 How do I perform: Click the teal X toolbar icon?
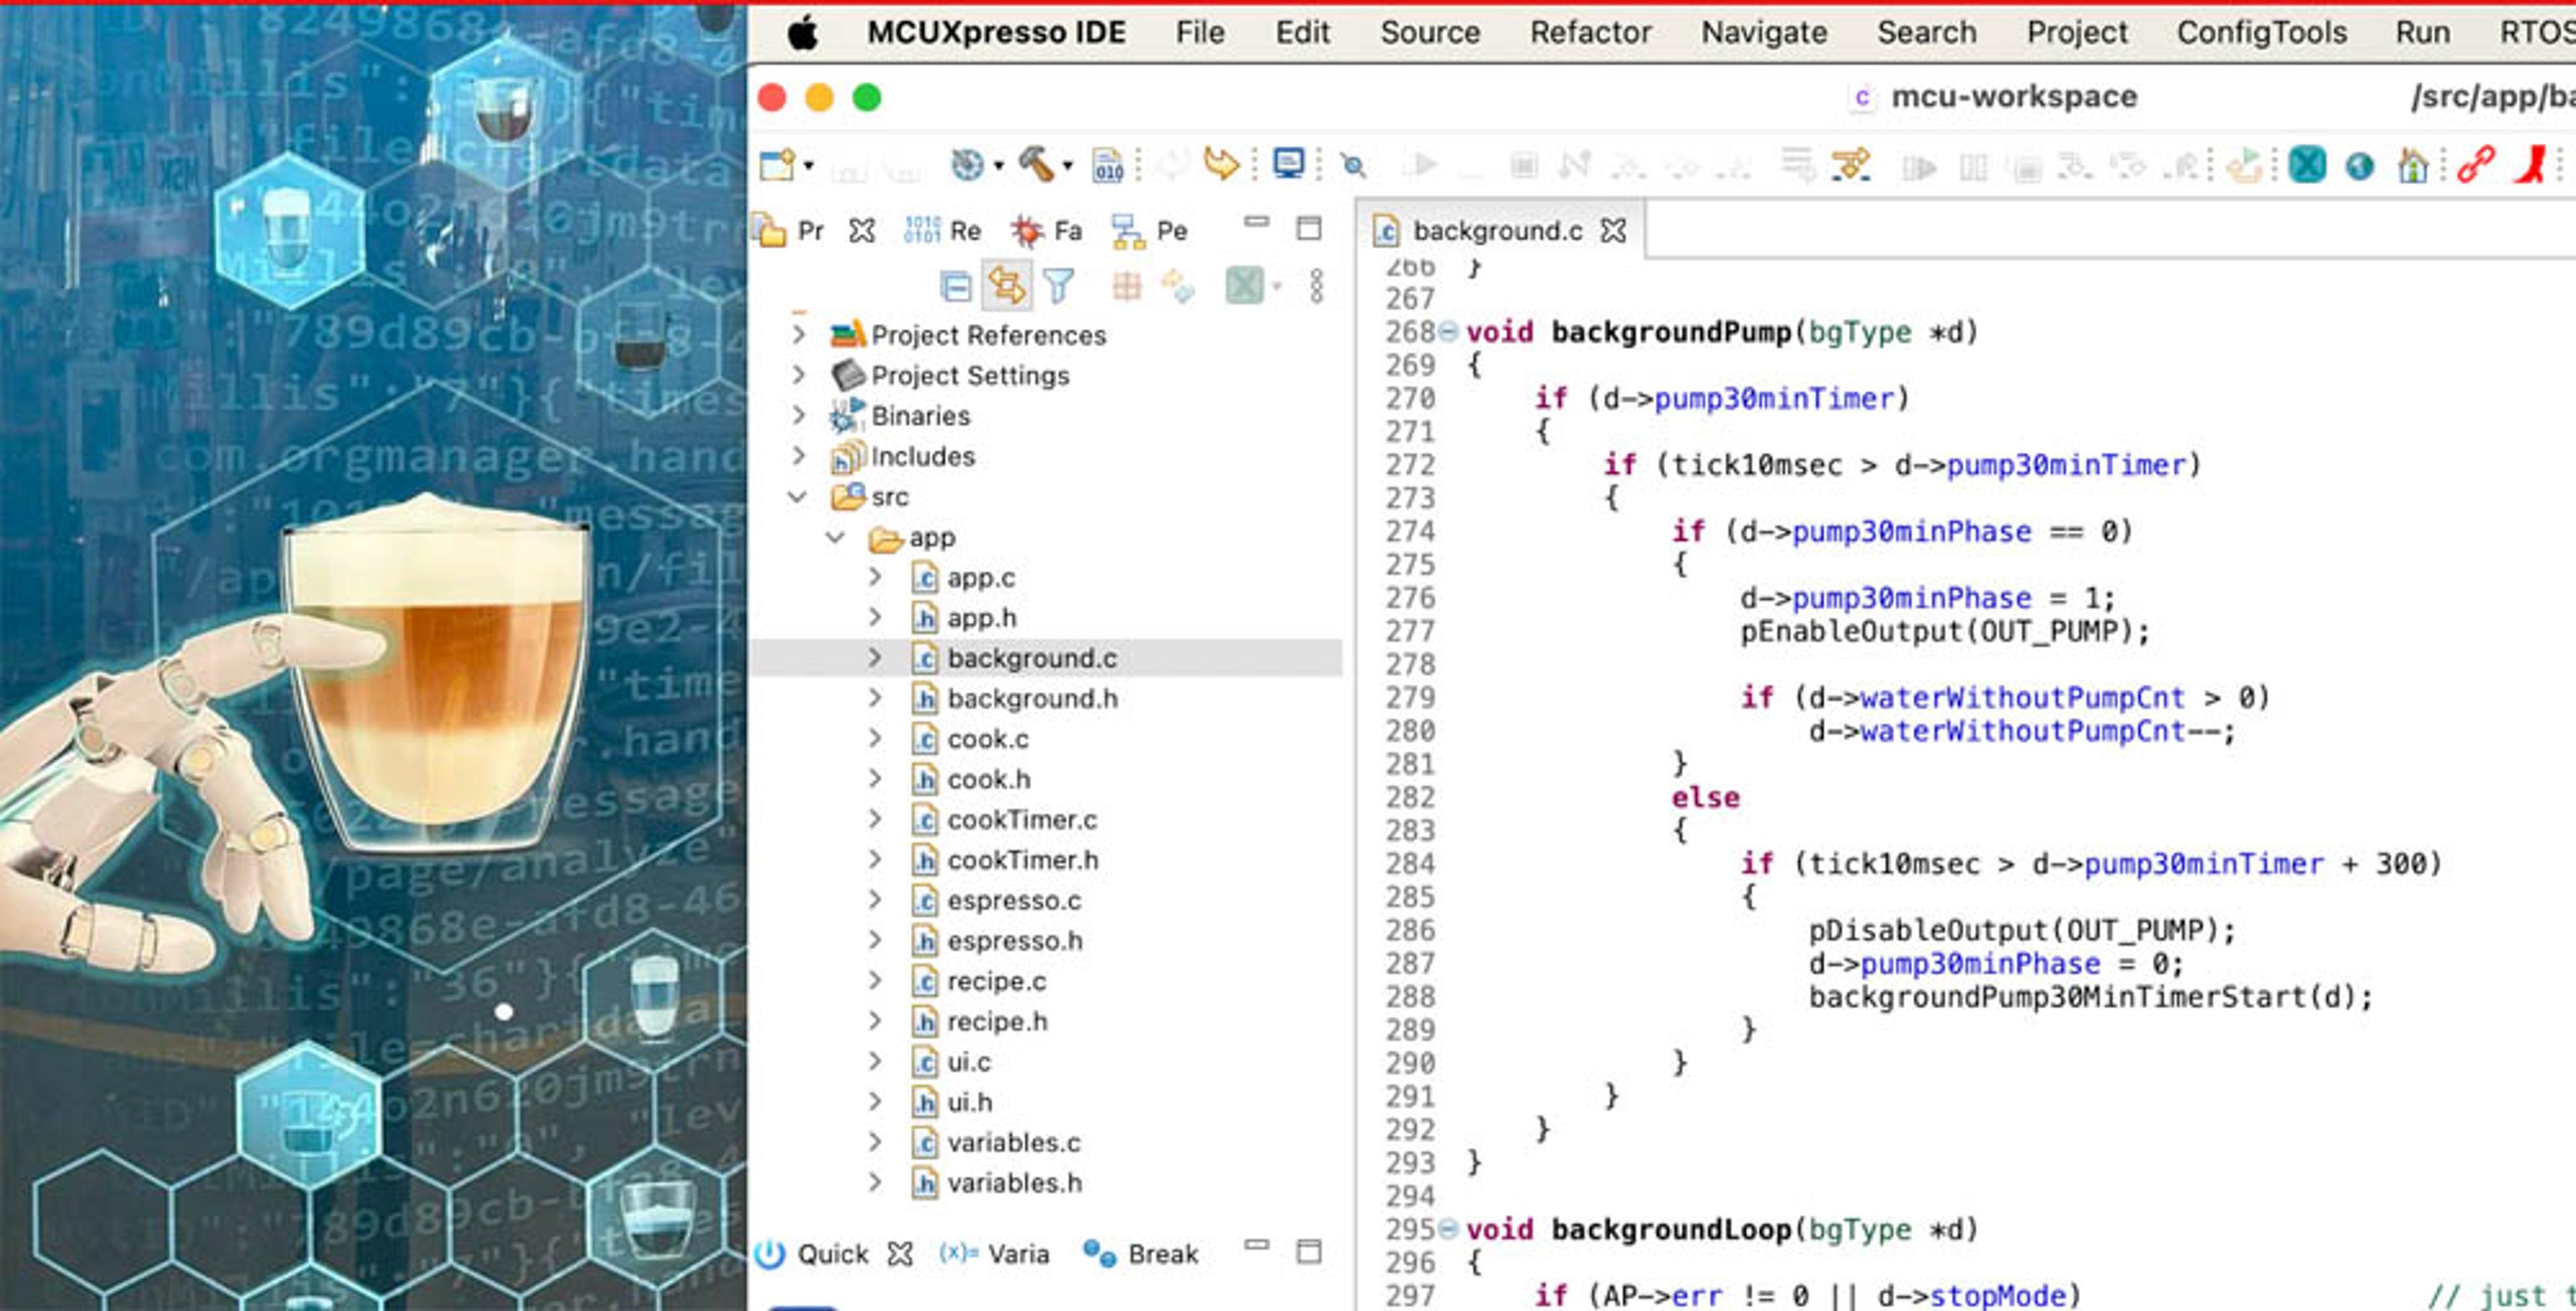click(x=2306, y=164)
